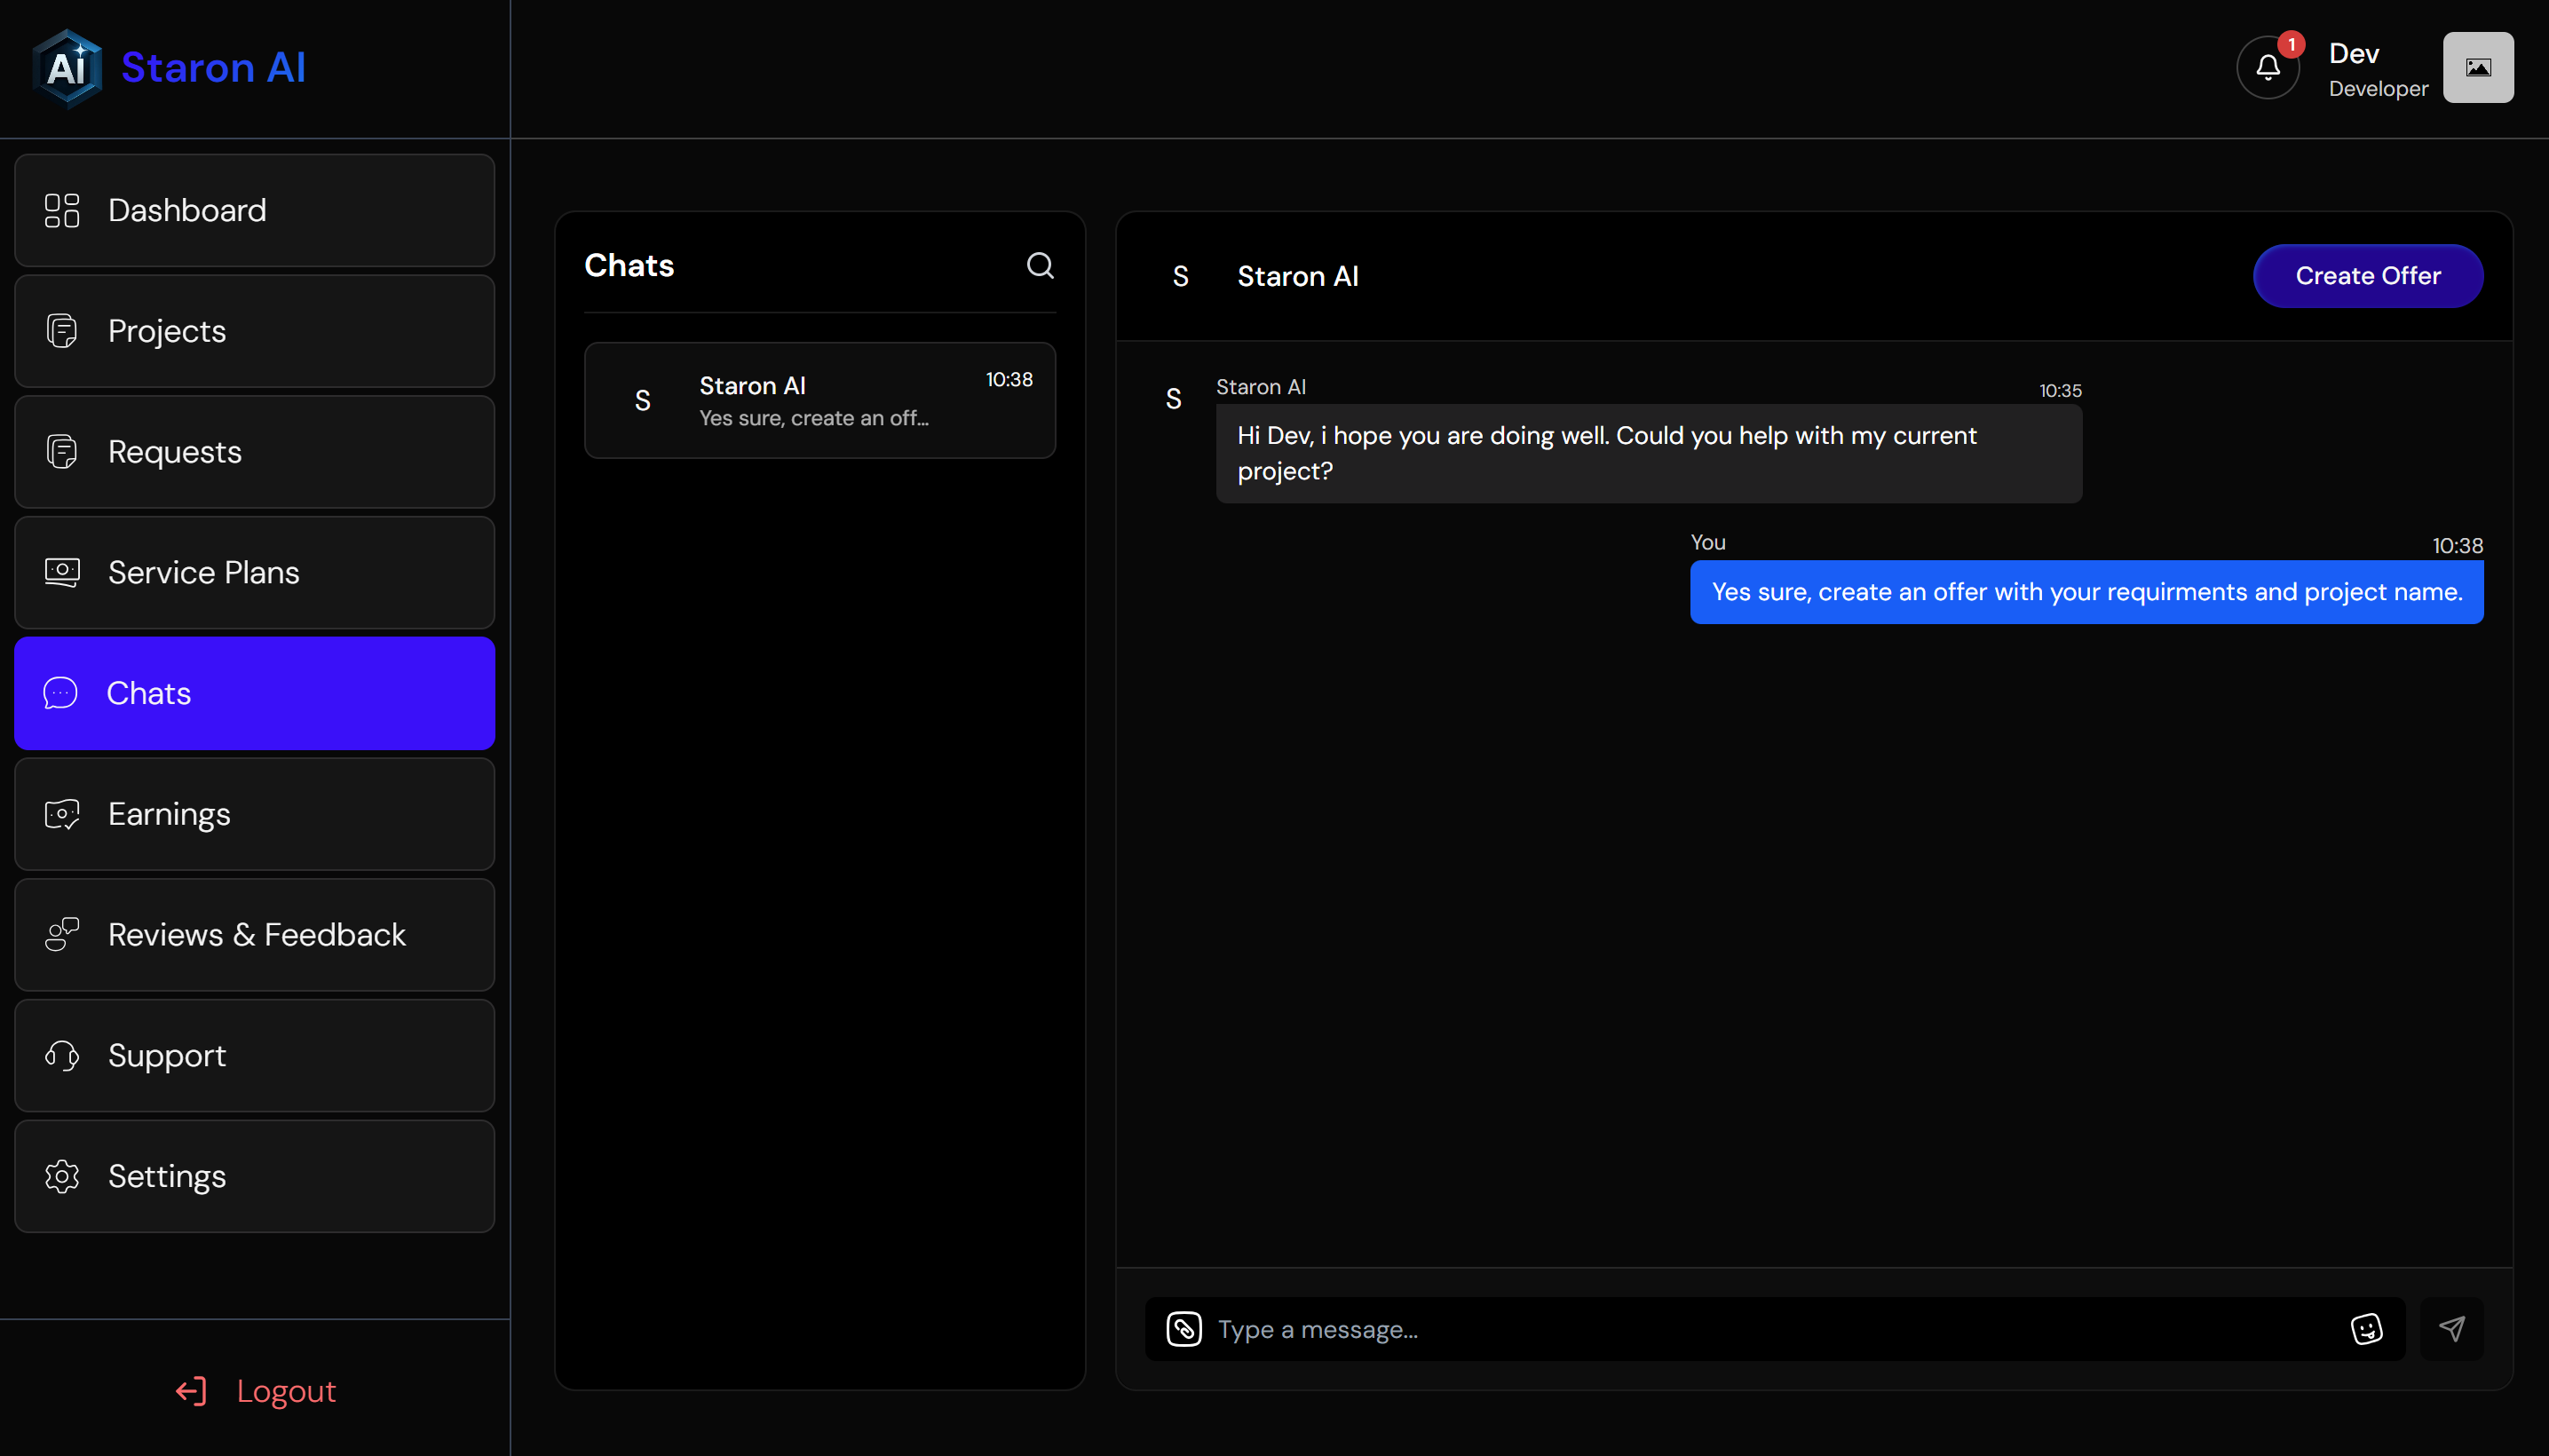Click the Support headset icon
The image size is (2549, 1456).
(61, 1056)
